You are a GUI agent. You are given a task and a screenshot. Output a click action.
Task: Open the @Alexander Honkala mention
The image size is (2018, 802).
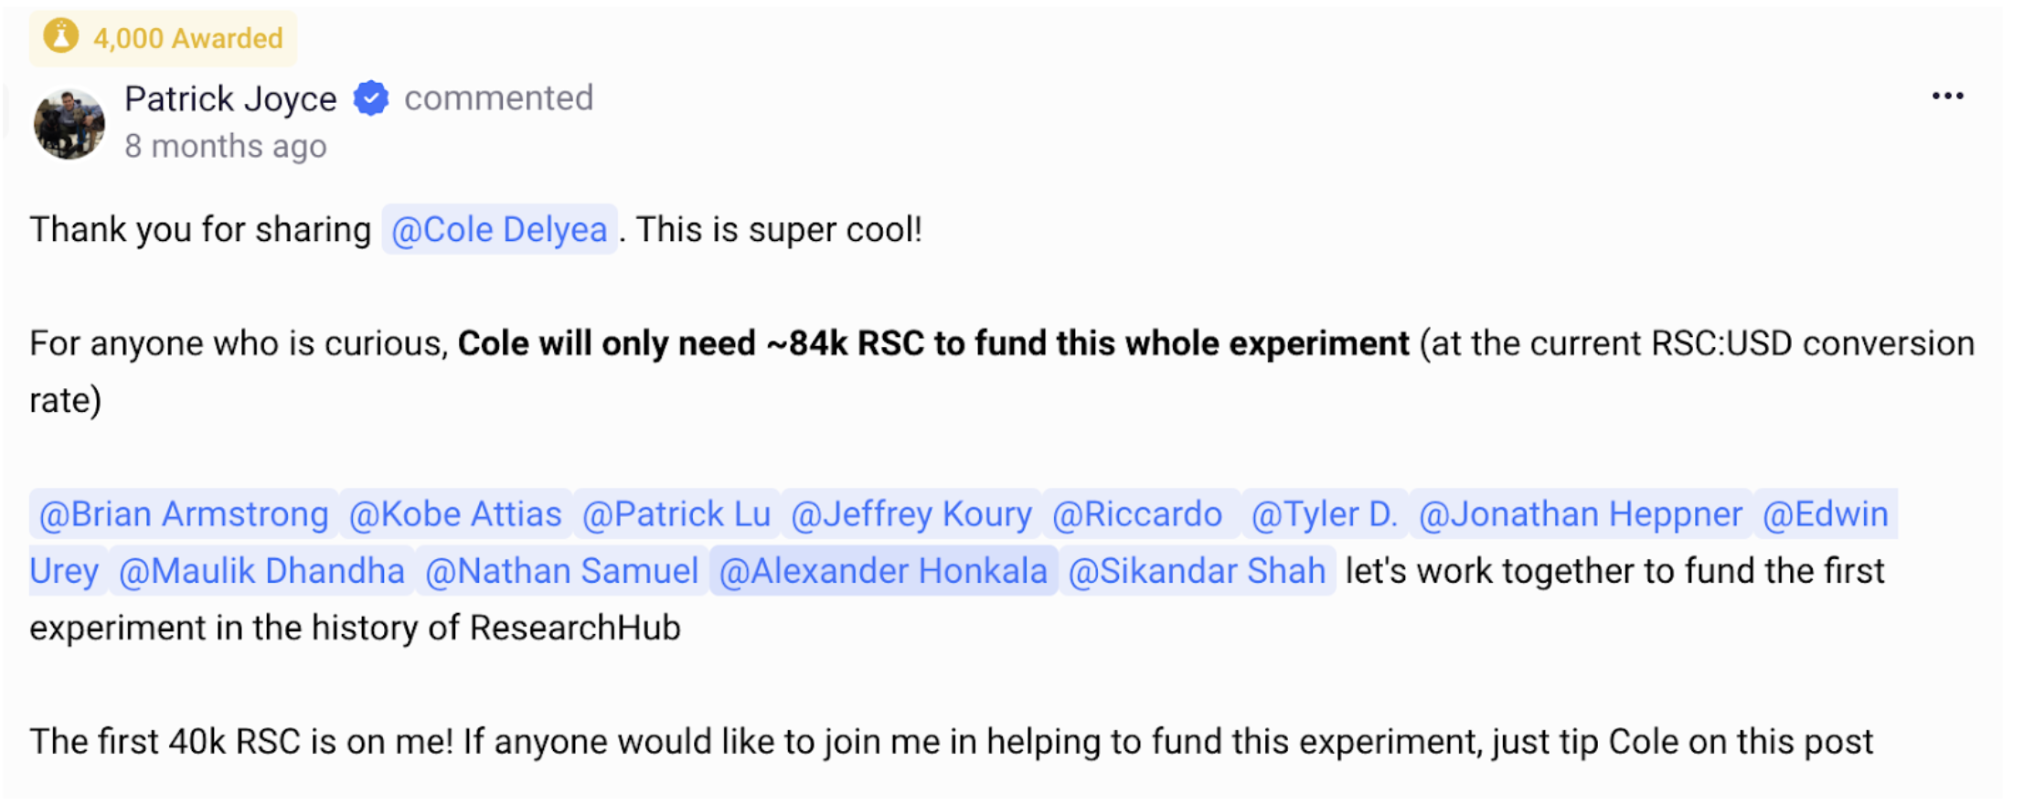pyautogui.click(x=883, y=571)
